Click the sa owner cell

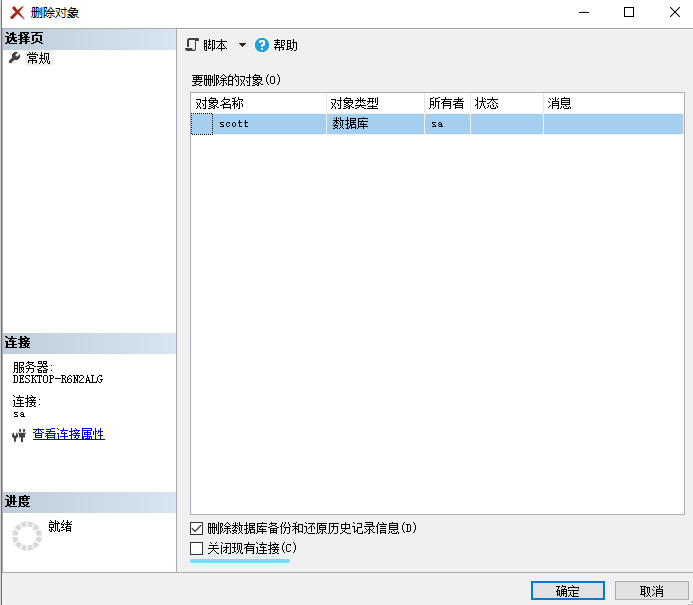[x=447, y=124]
